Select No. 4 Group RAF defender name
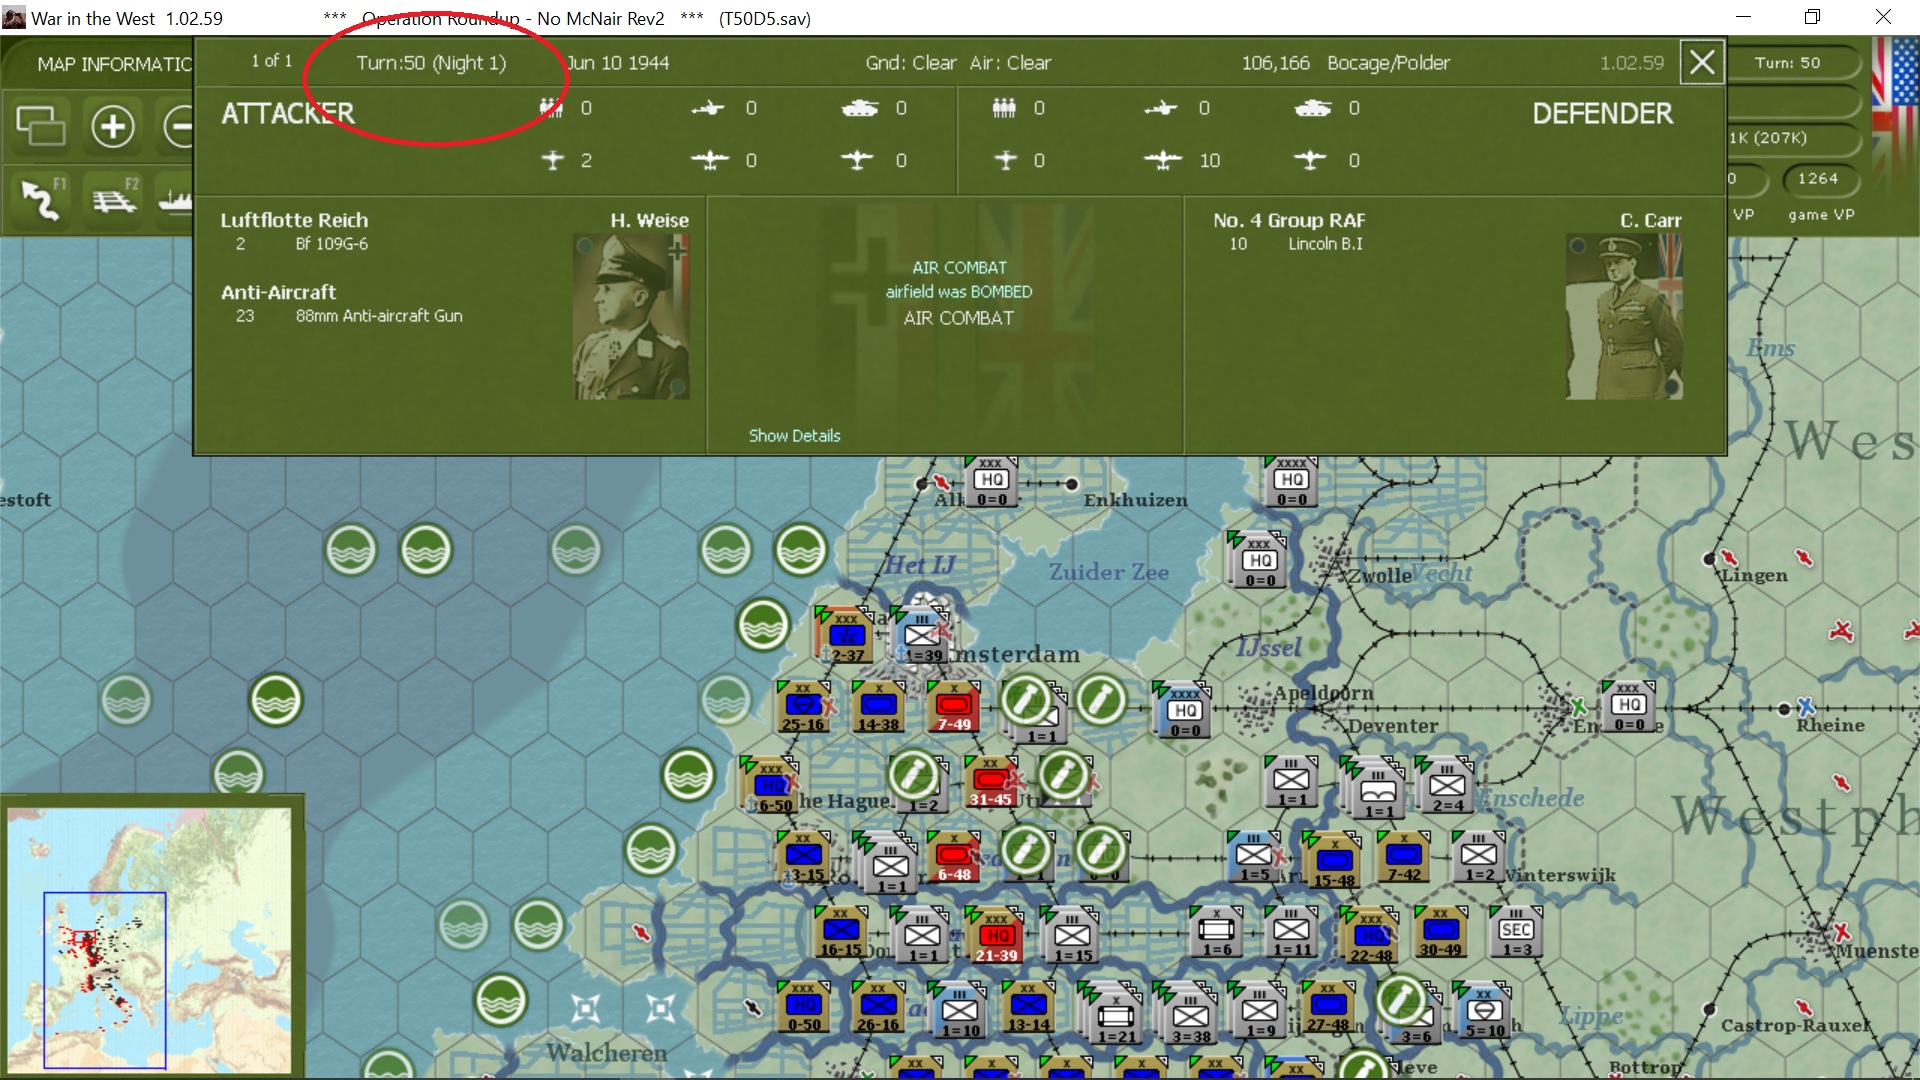 pos(1289,220)
